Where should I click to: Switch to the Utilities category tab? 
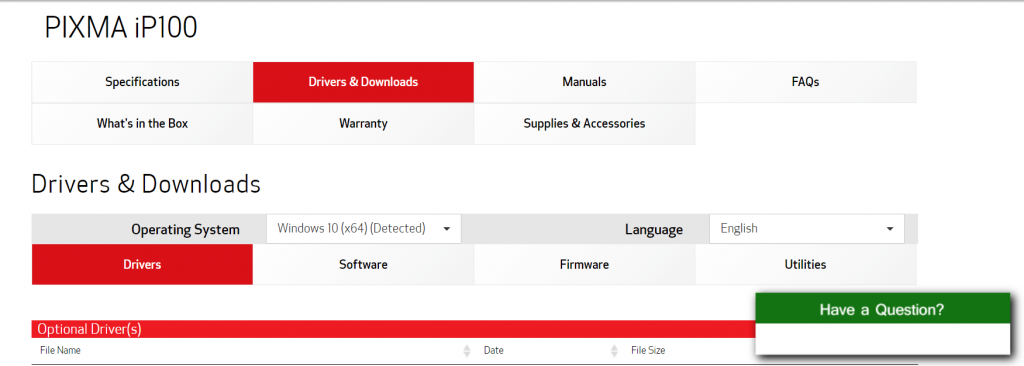(x=805, y=265)
